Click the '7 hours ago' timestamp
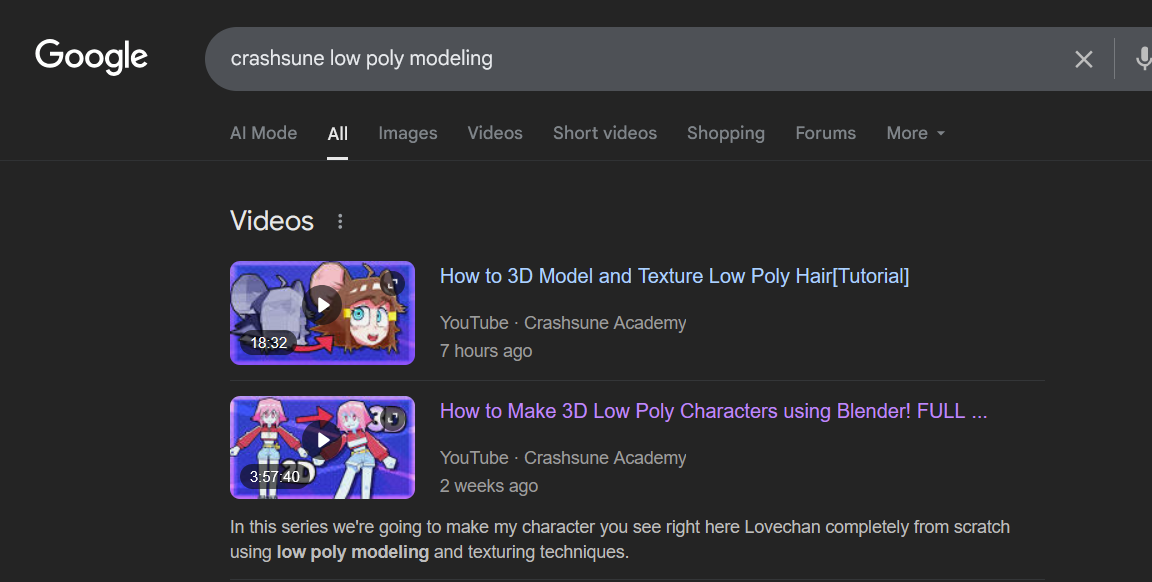 486,351
